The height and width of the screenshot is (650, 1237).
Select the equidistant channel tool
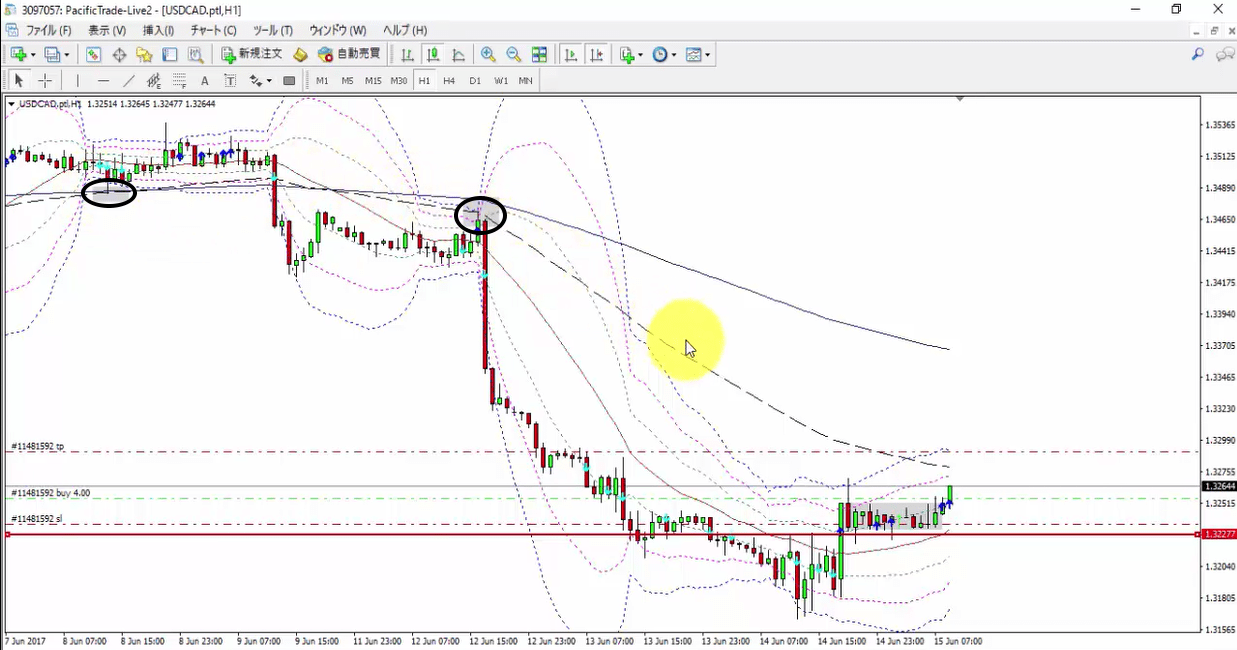tap(154, 81)
